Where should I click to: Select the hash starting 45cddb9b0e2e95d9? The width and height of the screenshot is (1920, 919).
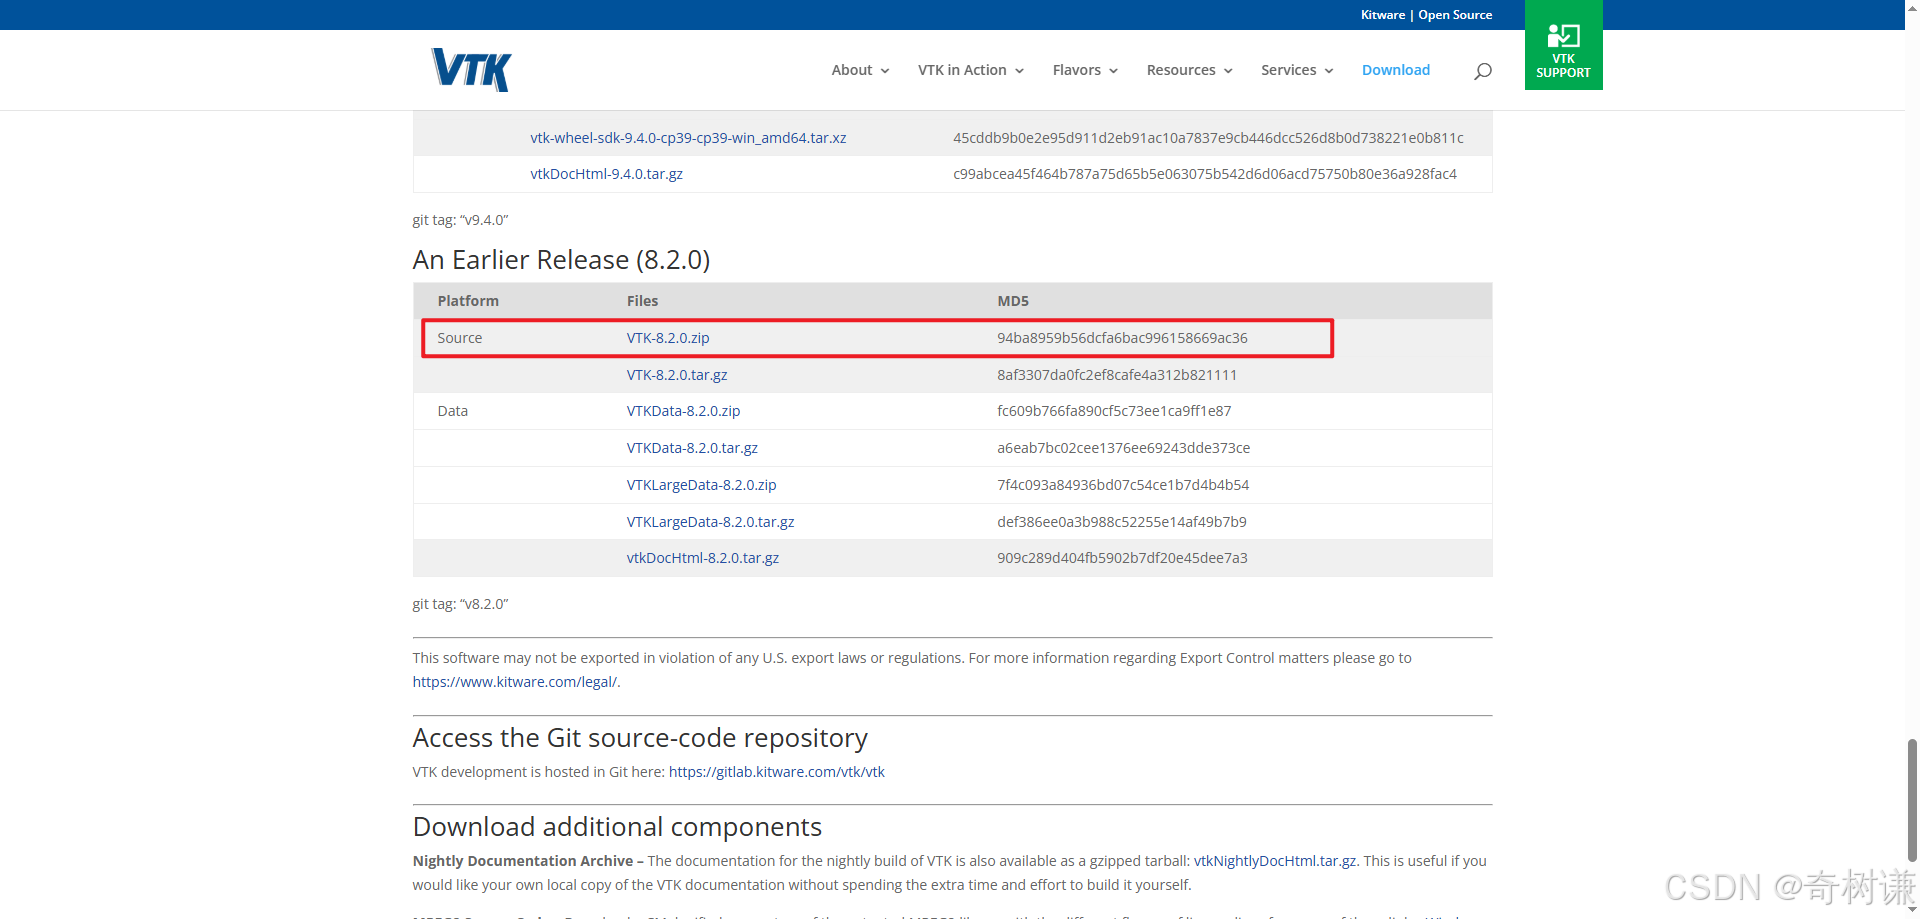click(1208, 138)
